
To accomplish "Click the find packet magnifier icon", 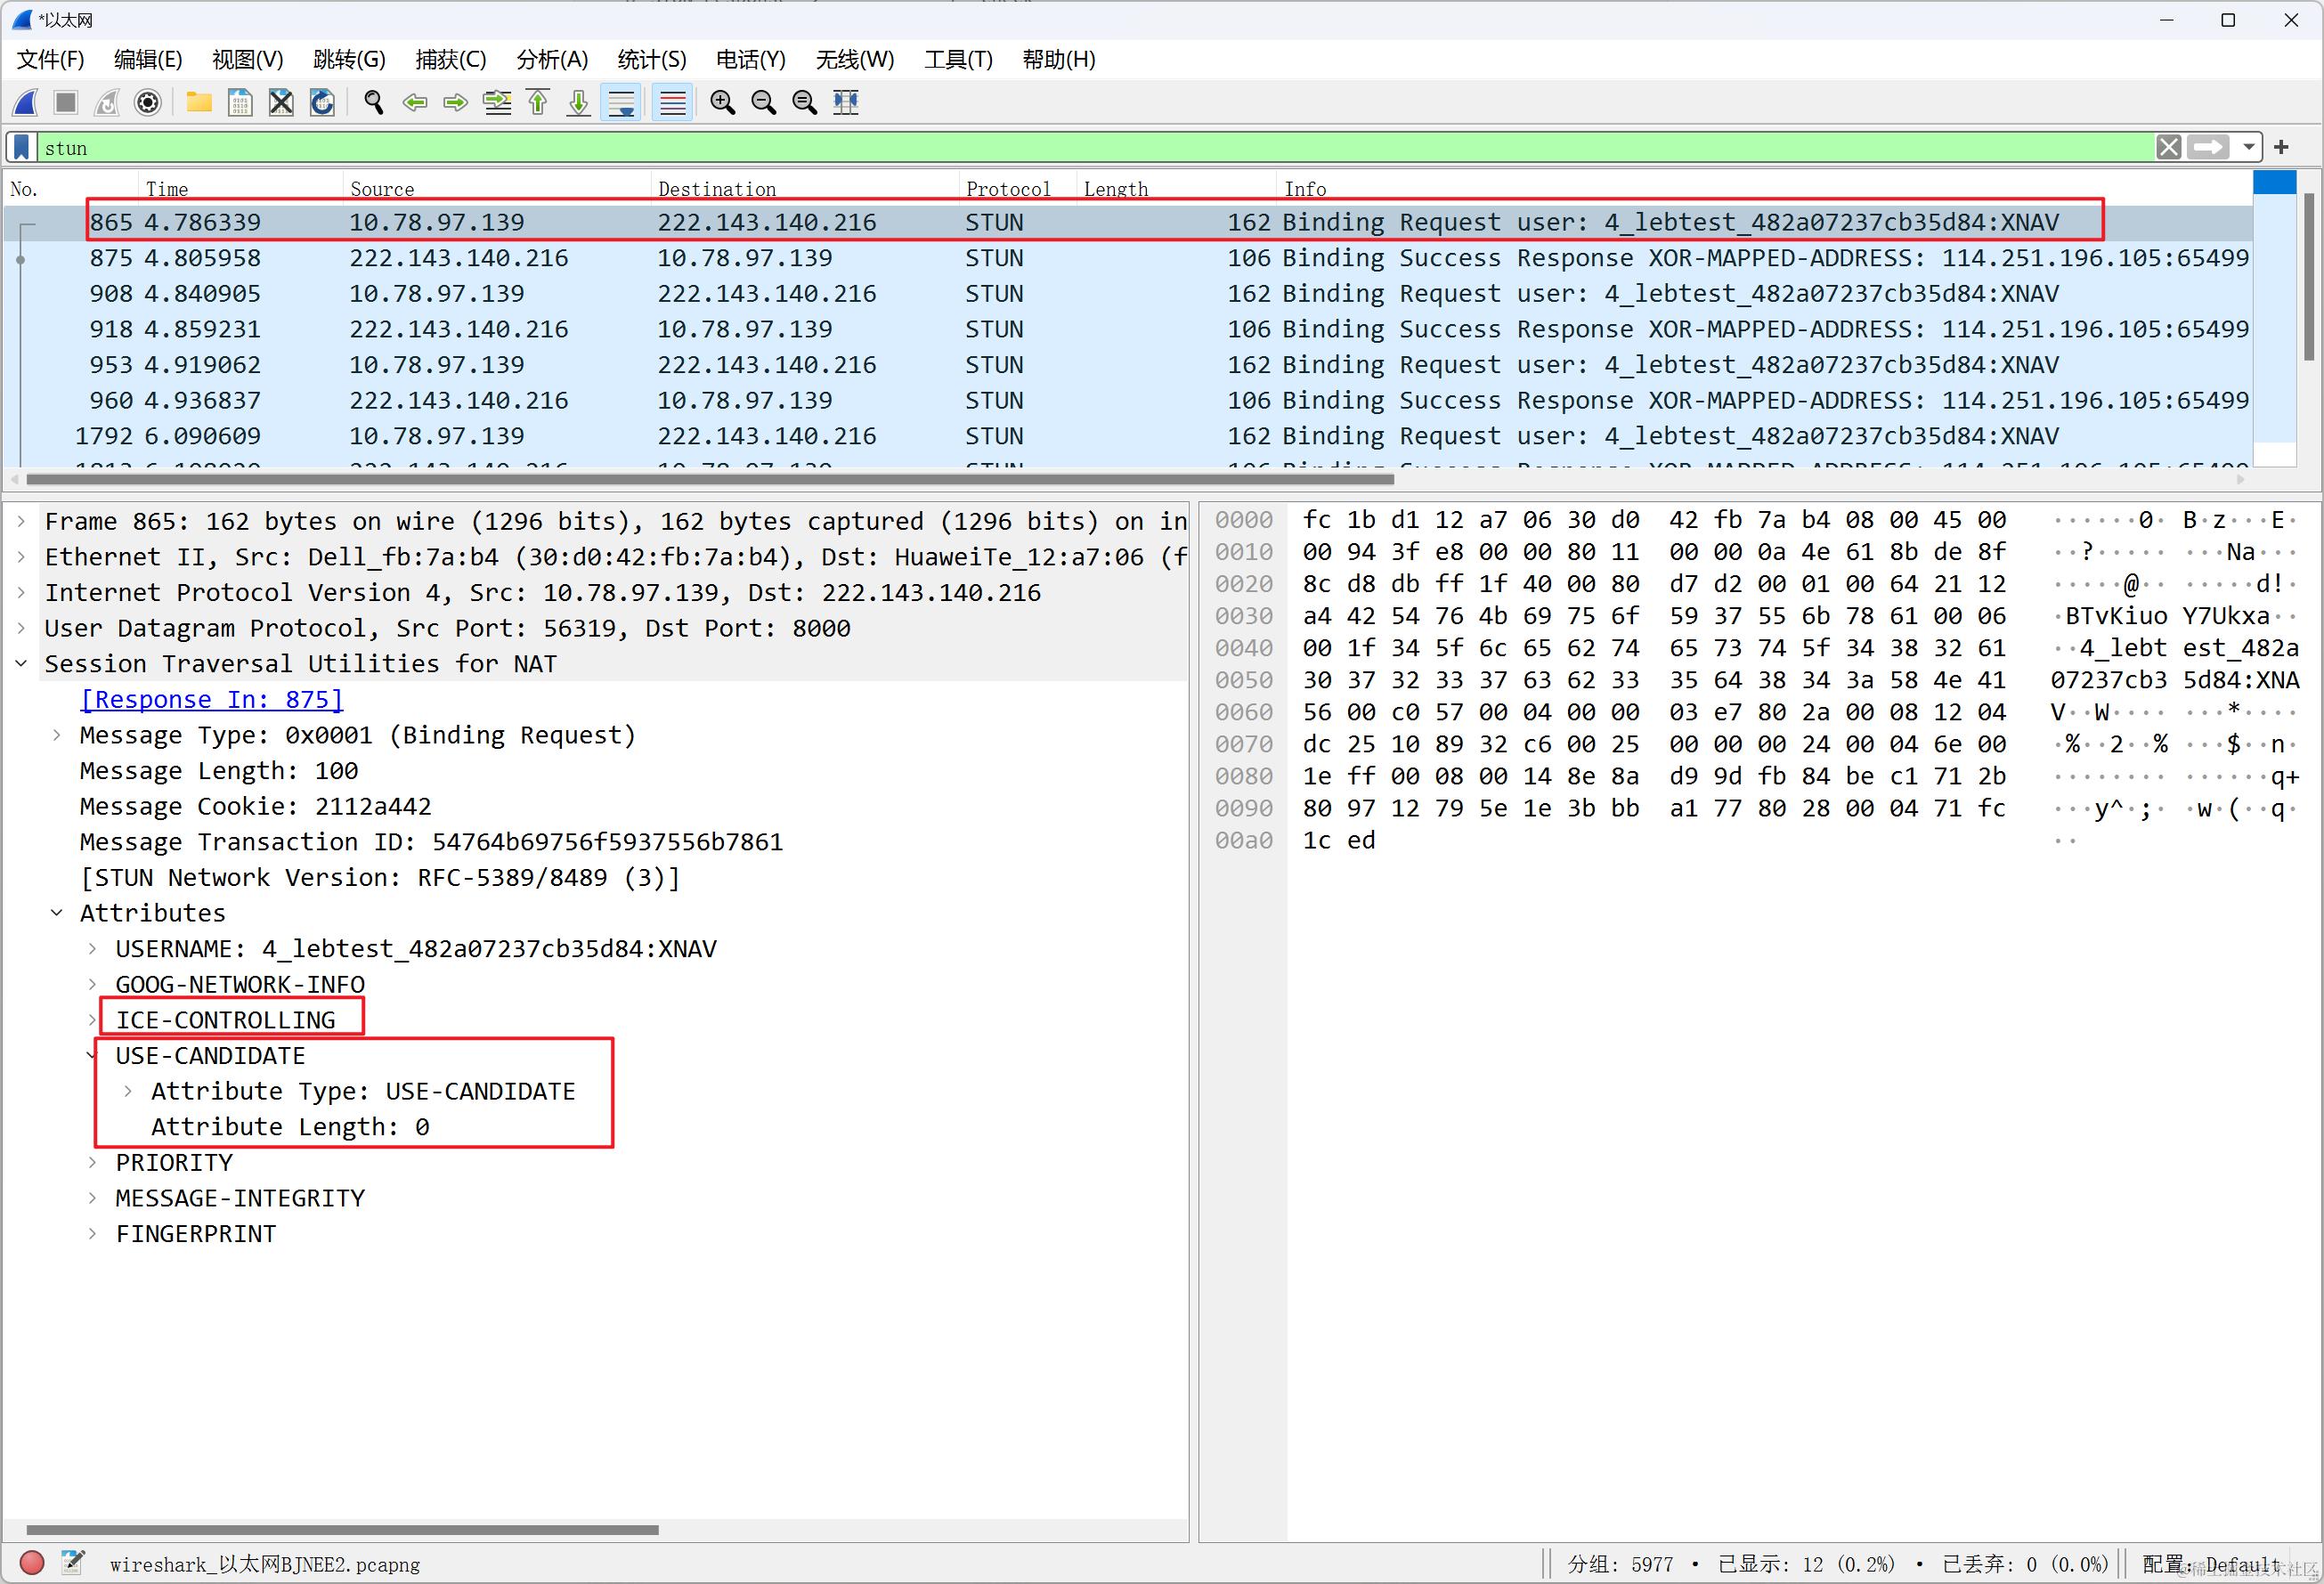I will (374, 102).
